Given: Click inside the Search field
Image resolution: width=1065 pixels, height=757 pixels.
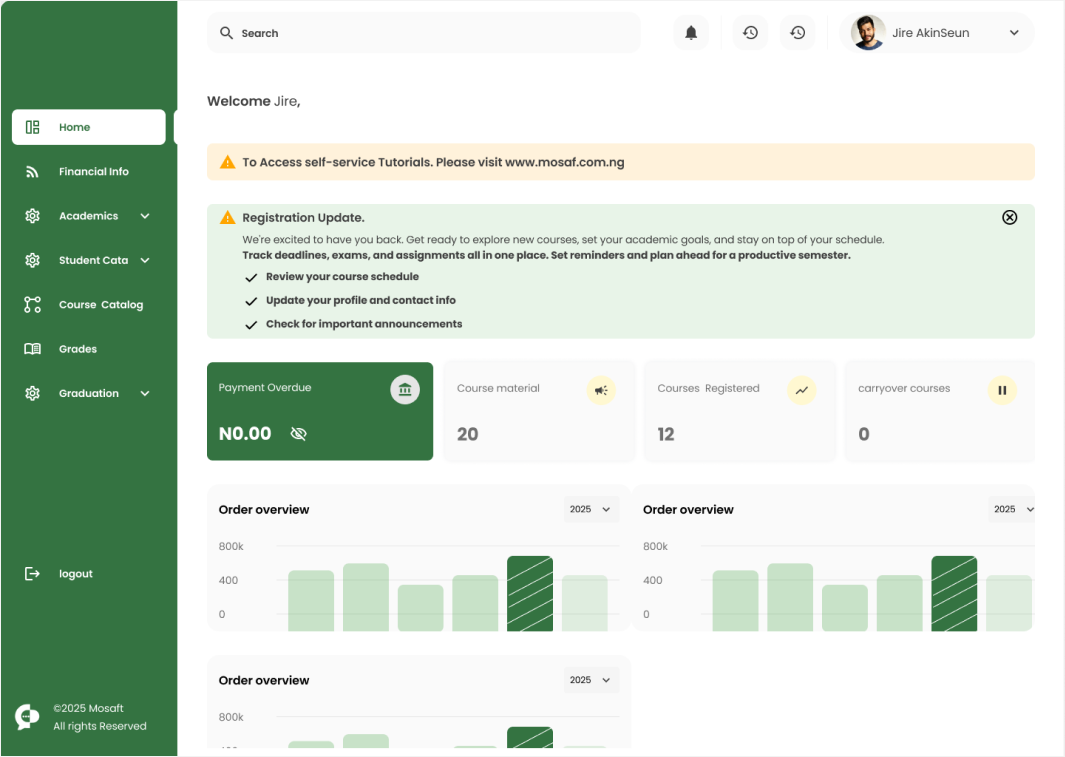Looking at the screenshot, I should (x=400, y=32).
